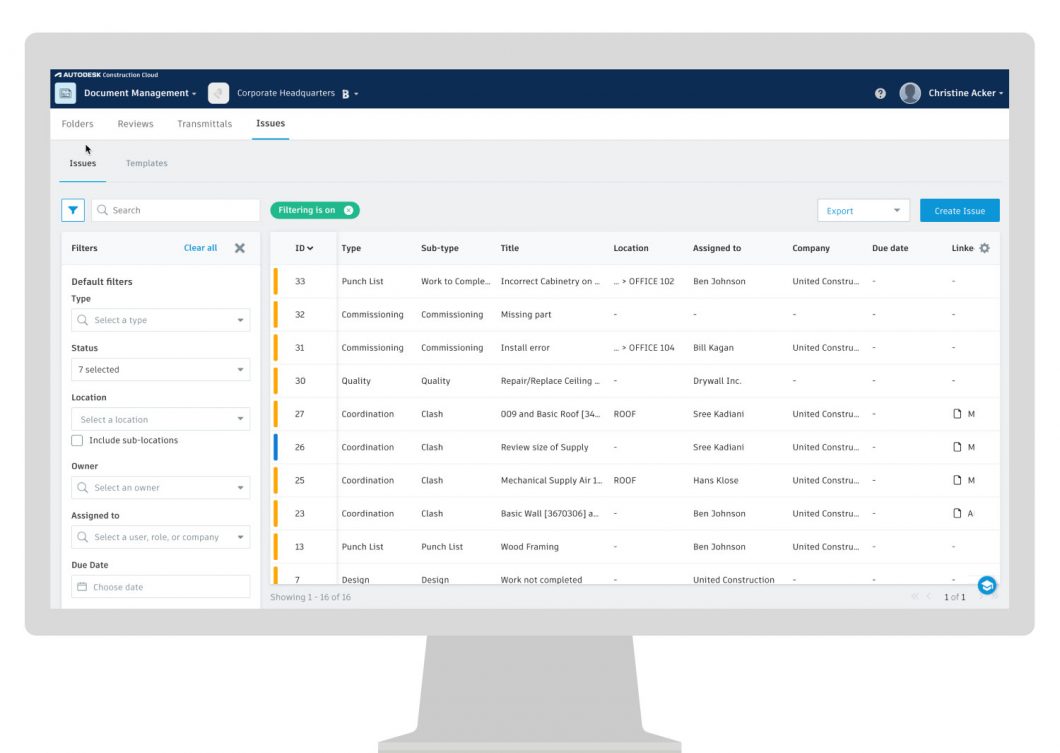Click the Choose date input field

[x=160, y=587]
